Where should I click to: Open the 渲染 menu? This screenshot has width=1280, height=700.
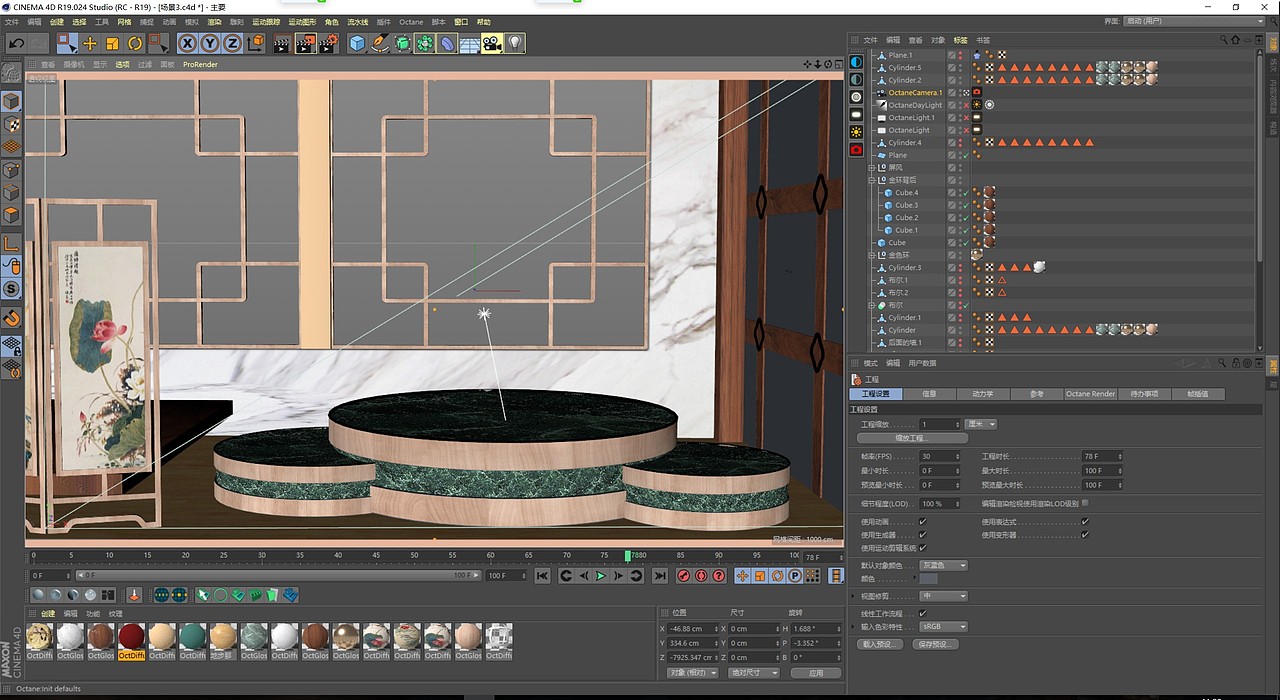pyautogui.click(x=214, y=22)
